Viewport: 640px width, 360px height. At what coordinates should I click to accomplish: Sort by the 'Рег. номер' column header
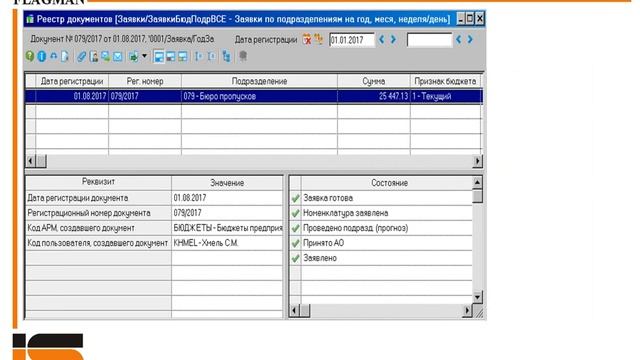(145, 81)
